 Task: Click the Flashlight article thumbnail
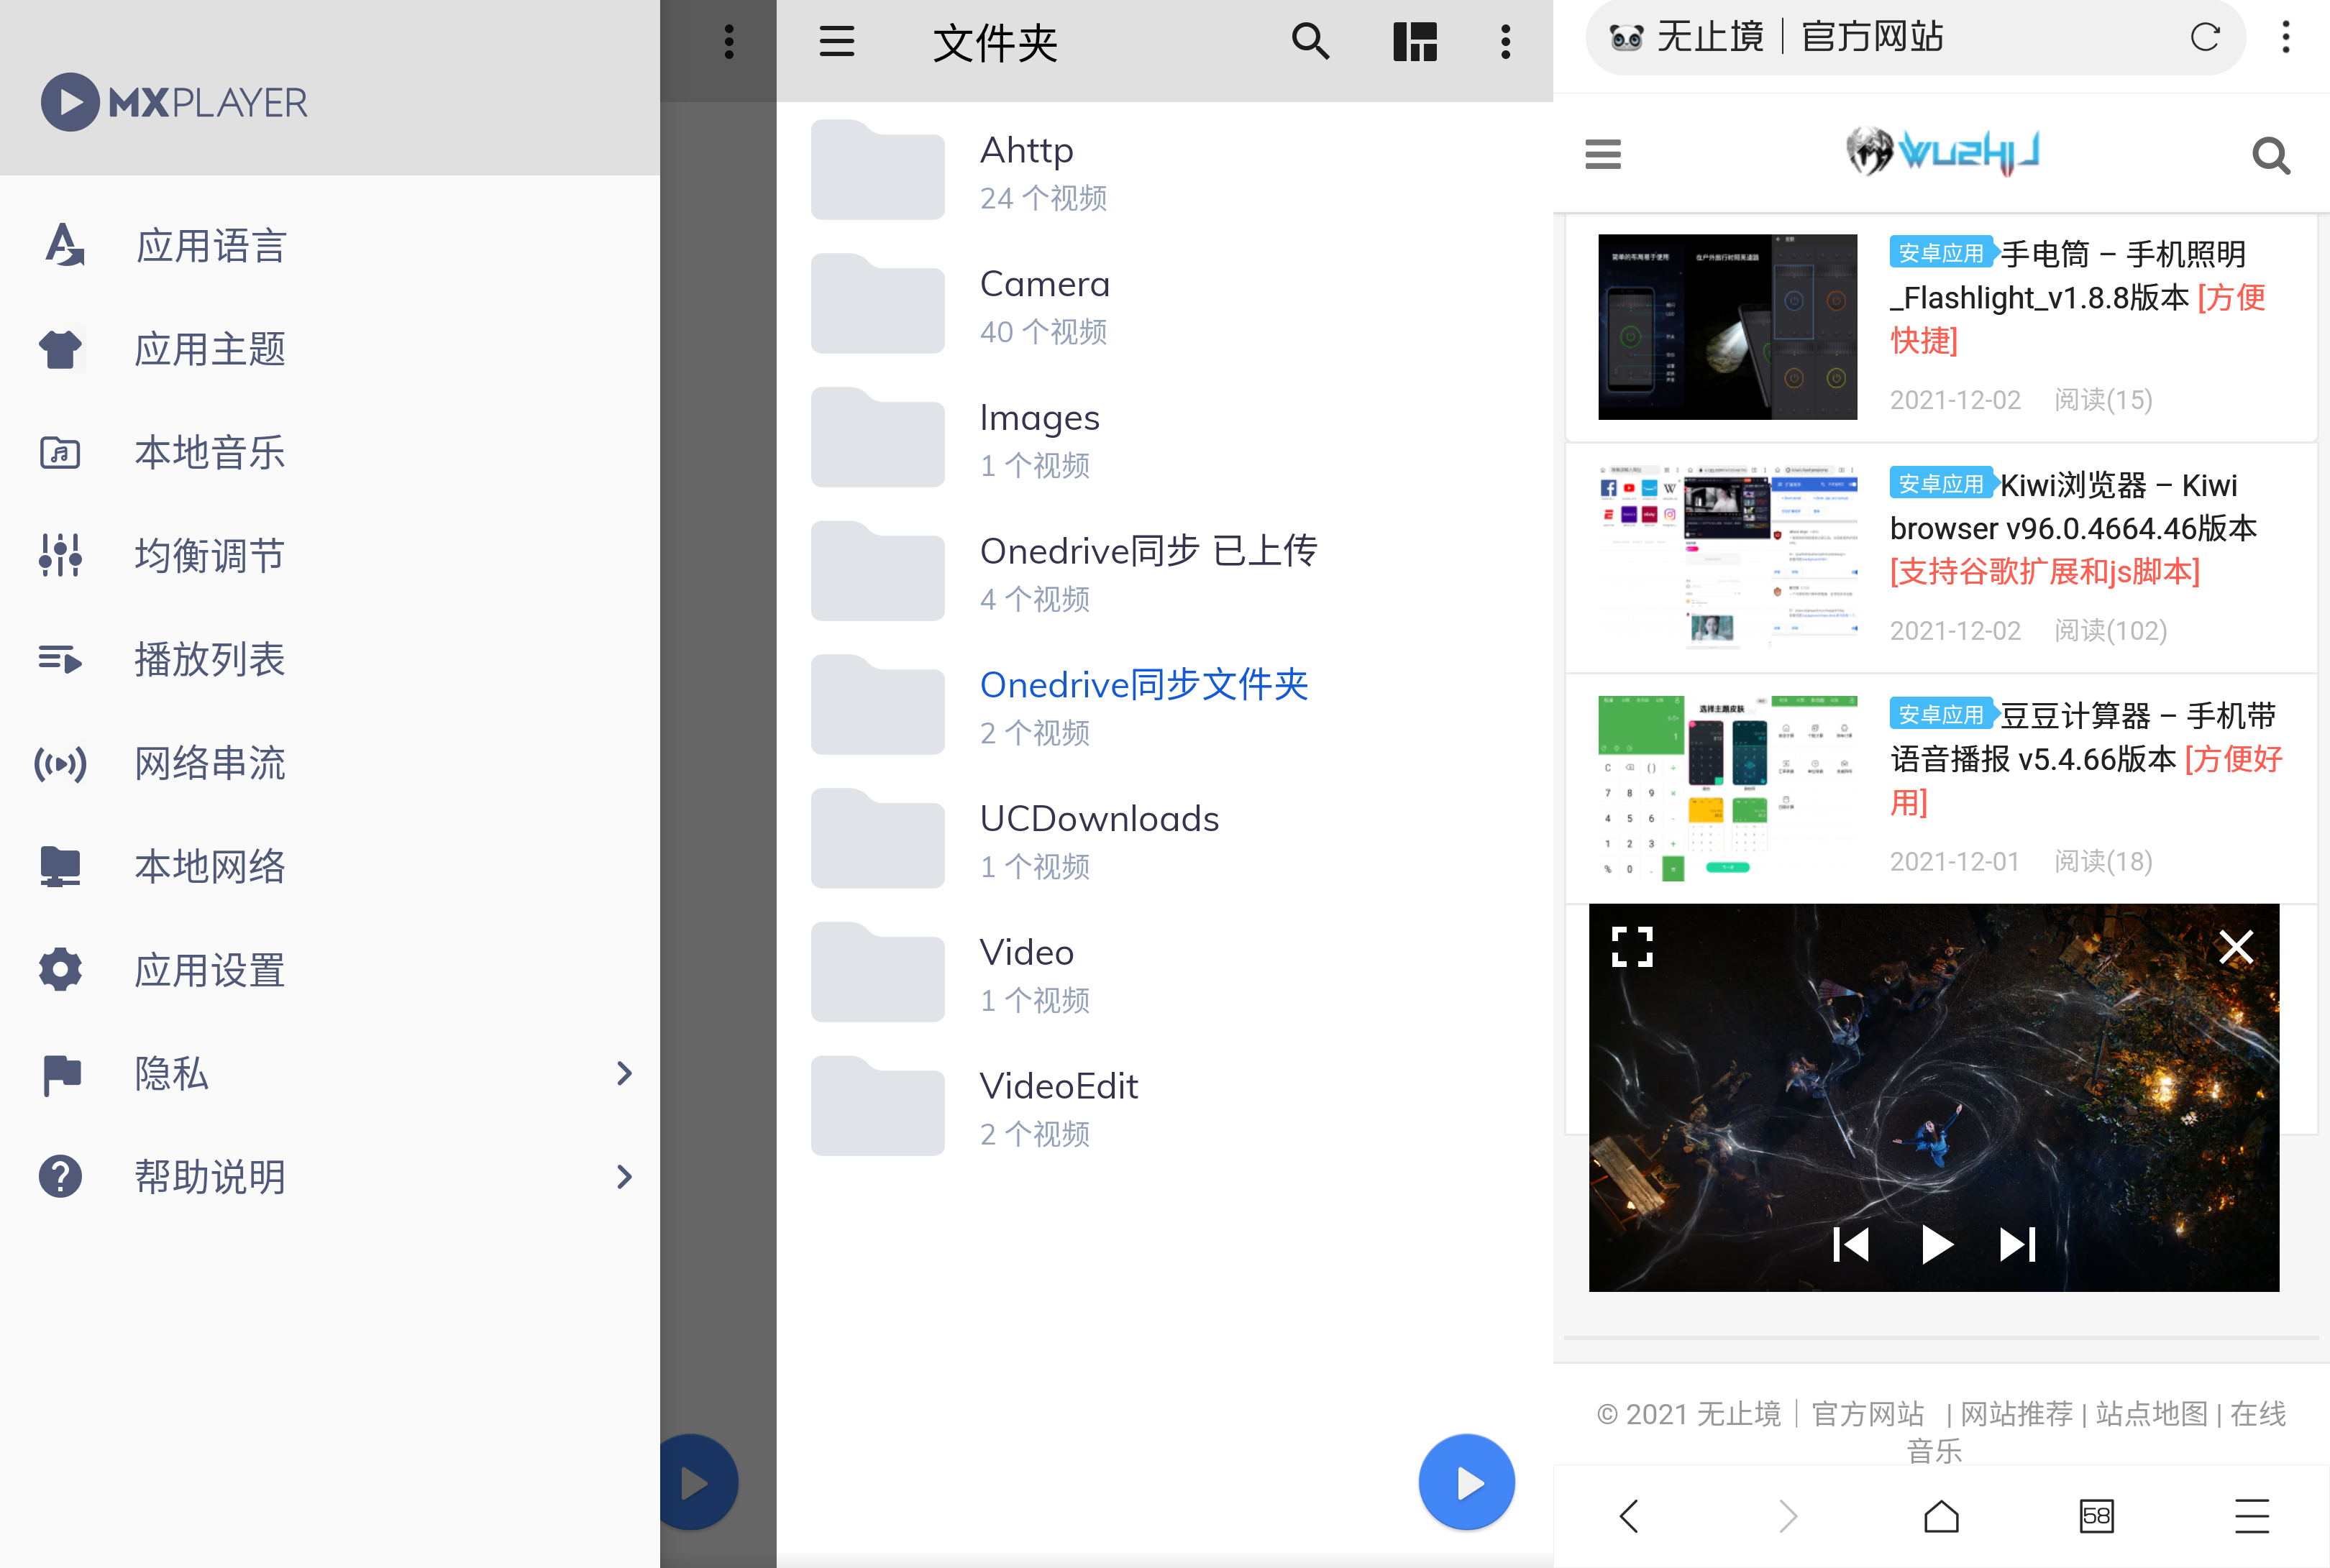(x=1727, y=327)
